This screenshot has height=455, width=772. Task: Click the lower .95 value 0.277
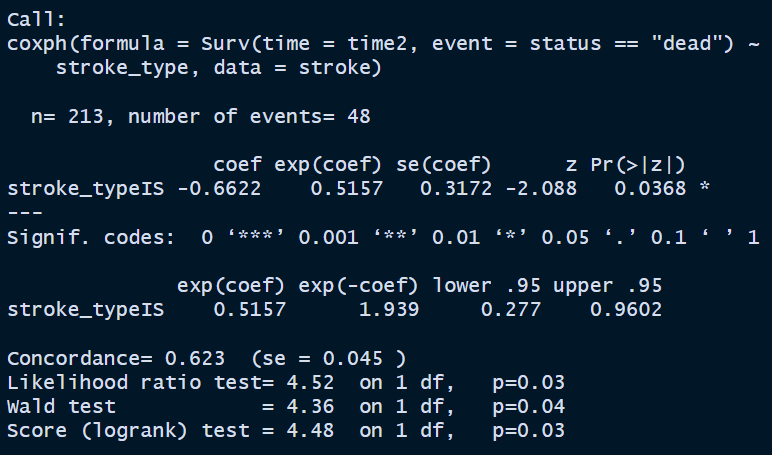point(511,310)
